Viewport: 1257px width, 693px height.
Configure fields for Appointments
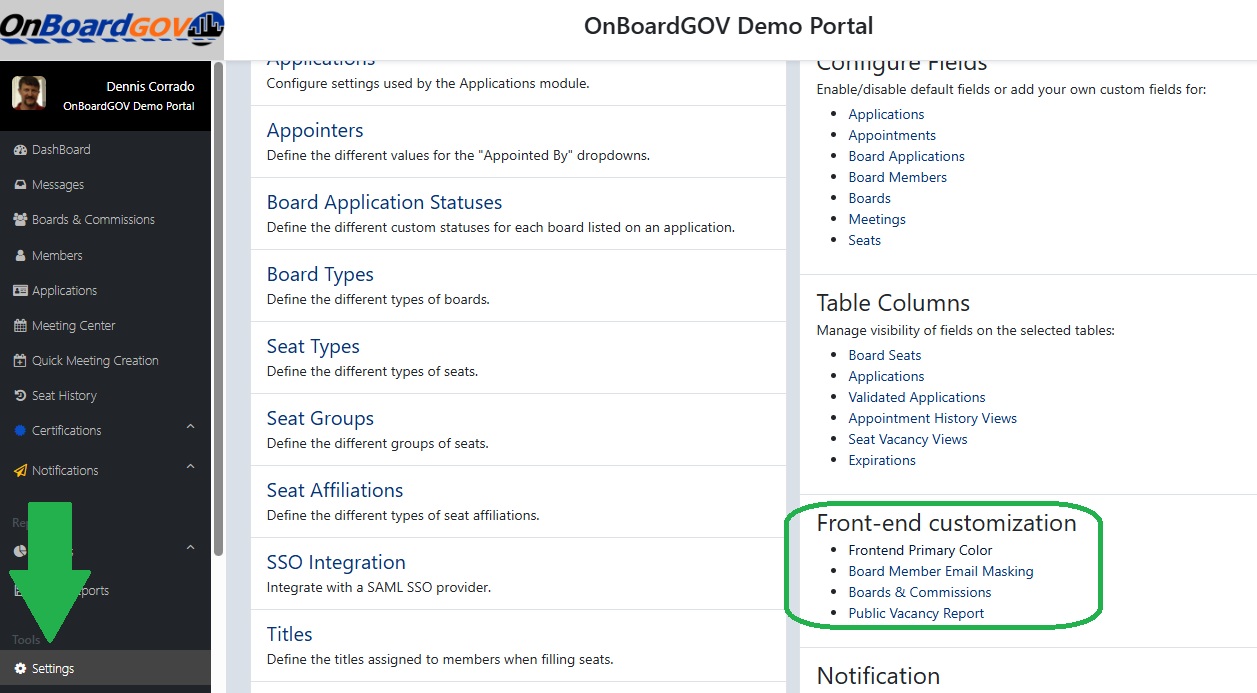(892, 135)
